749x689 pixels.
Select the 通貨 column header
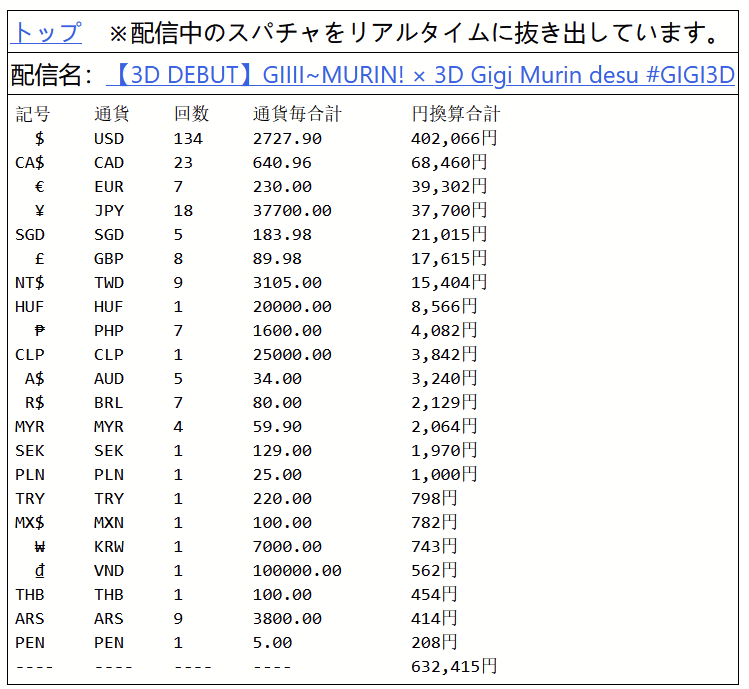coord(112,114)
